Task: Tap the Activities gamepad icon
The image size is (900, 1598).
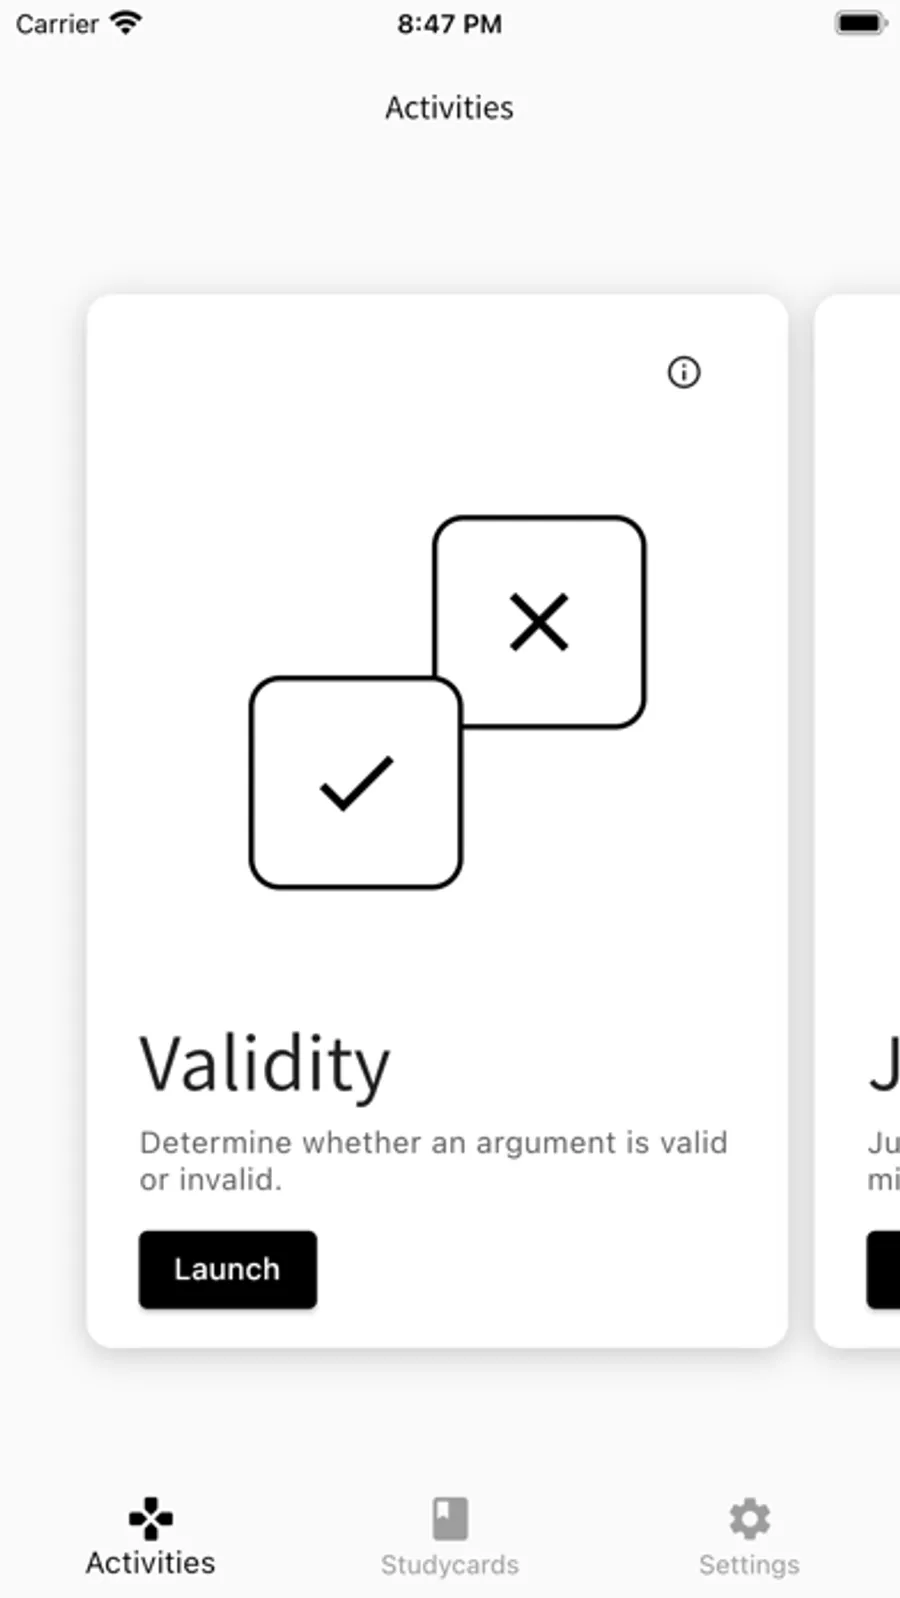Action: pos(151,1518)
